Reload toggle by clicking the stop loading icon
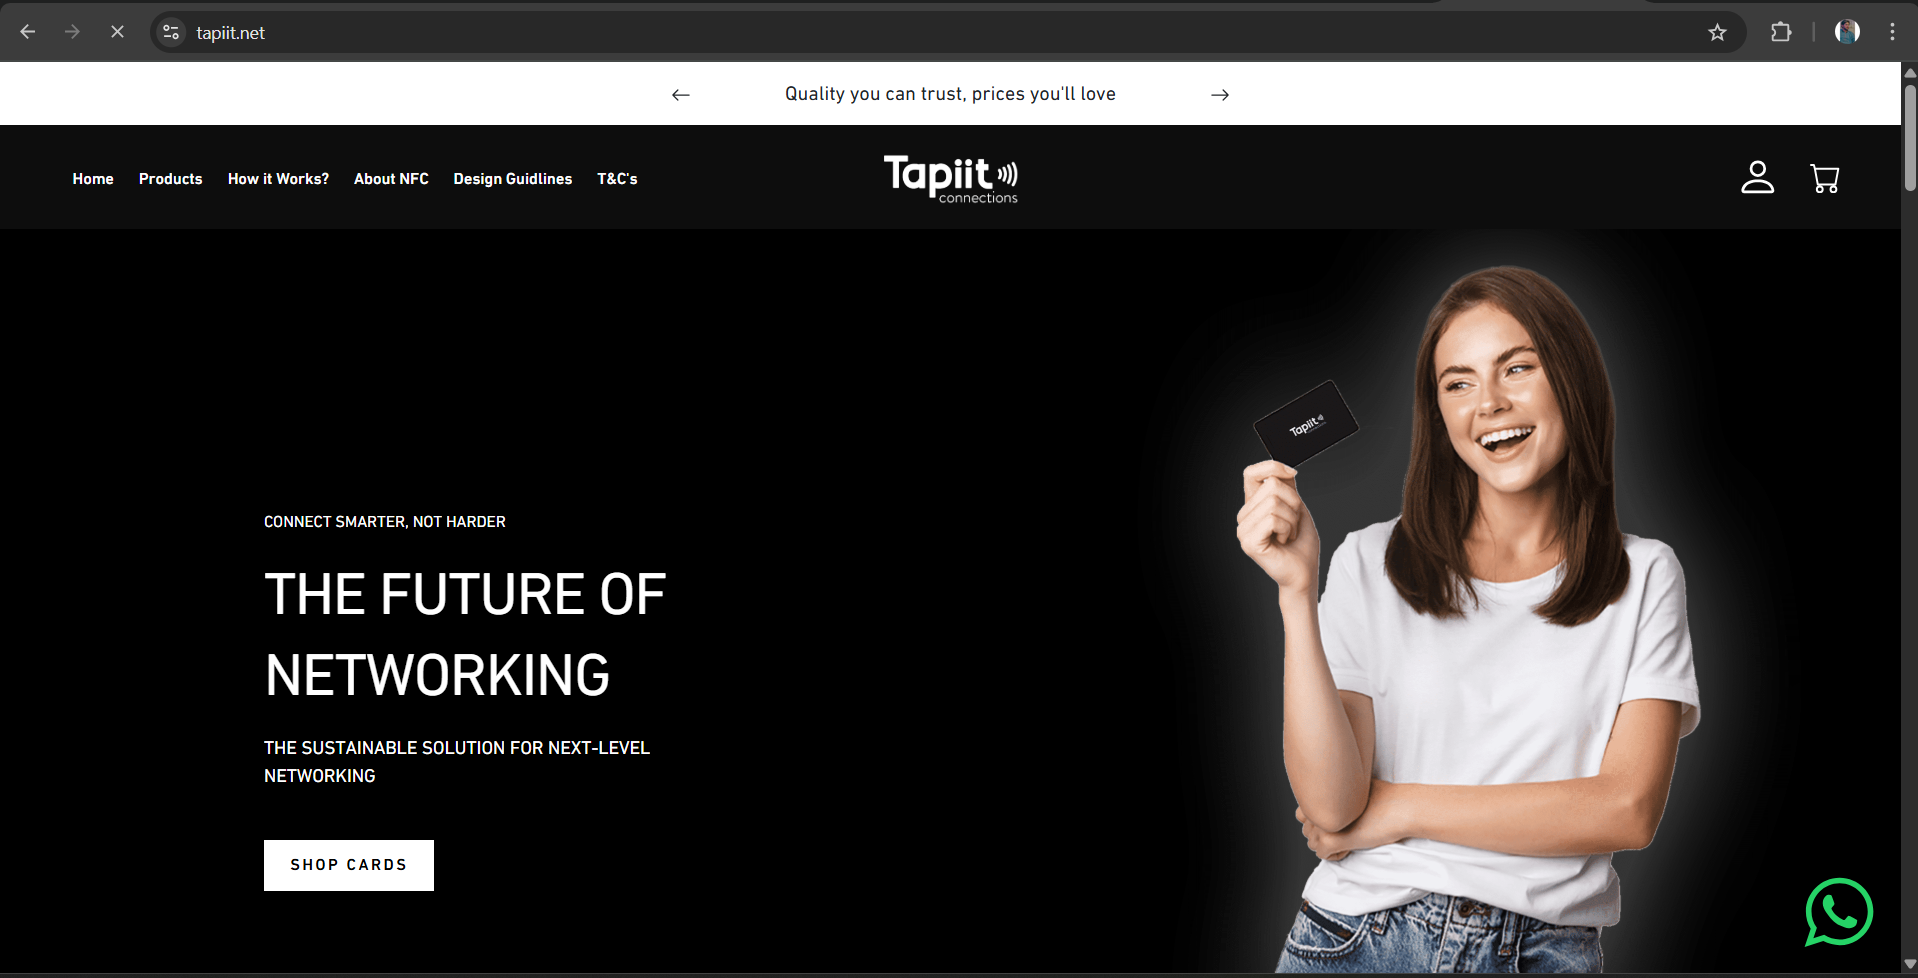The image size is (1918, 978). click(x=117, y=32)
